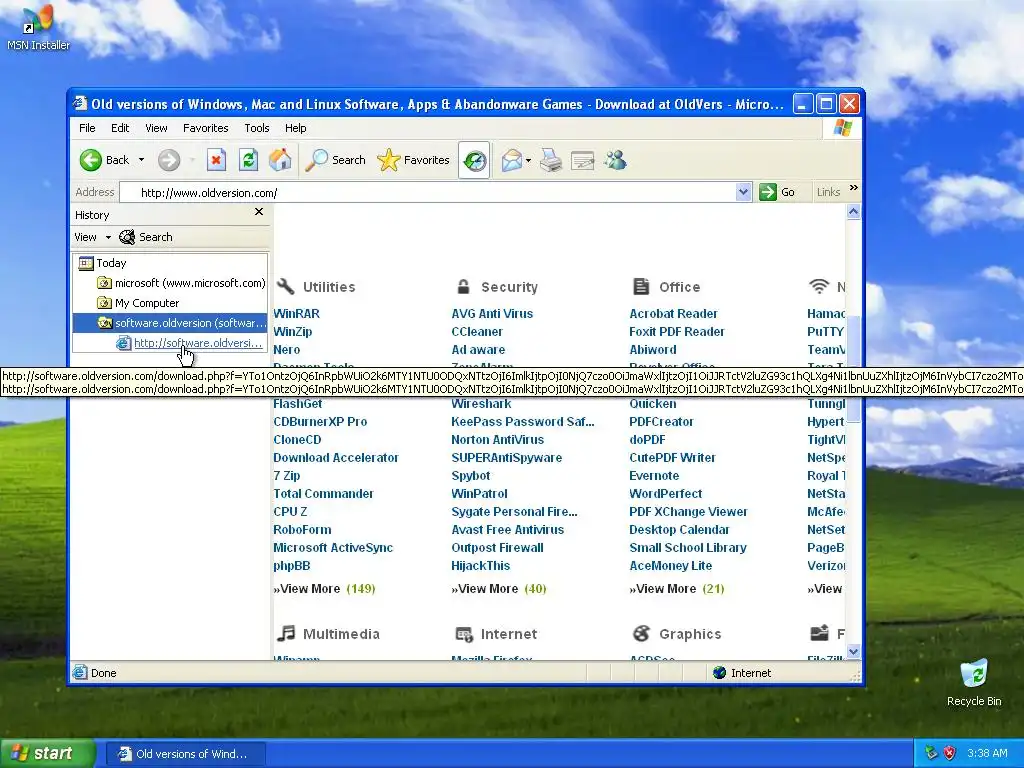Open the Back button history dropdown arrow
This screenshot has width=1024, height=768.
(x=141, y=160)
